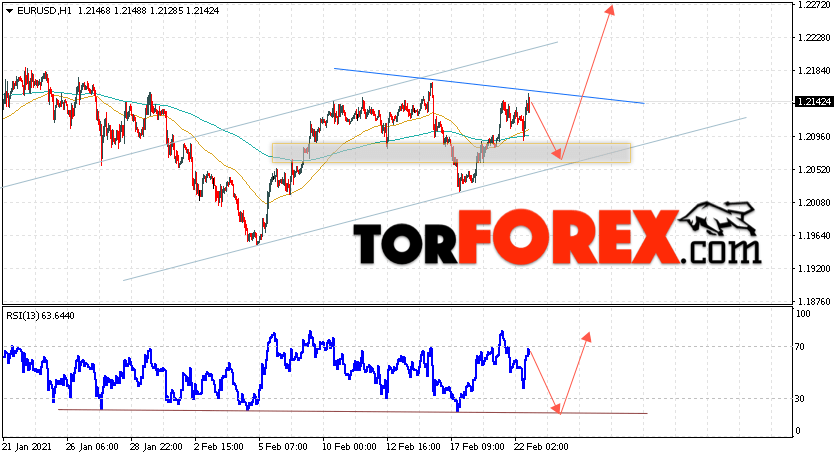Viewport: 838px width, 458px height.
Task: Click the RSI scale value 30
Action: click(800, 399)
